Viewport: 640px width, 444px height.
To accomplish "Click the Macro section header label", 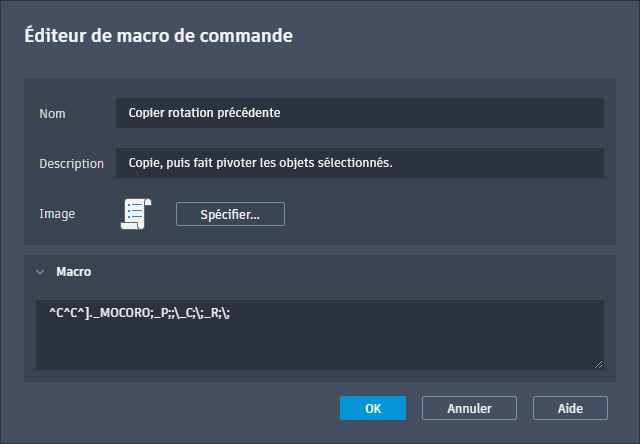I will [74, 271].
